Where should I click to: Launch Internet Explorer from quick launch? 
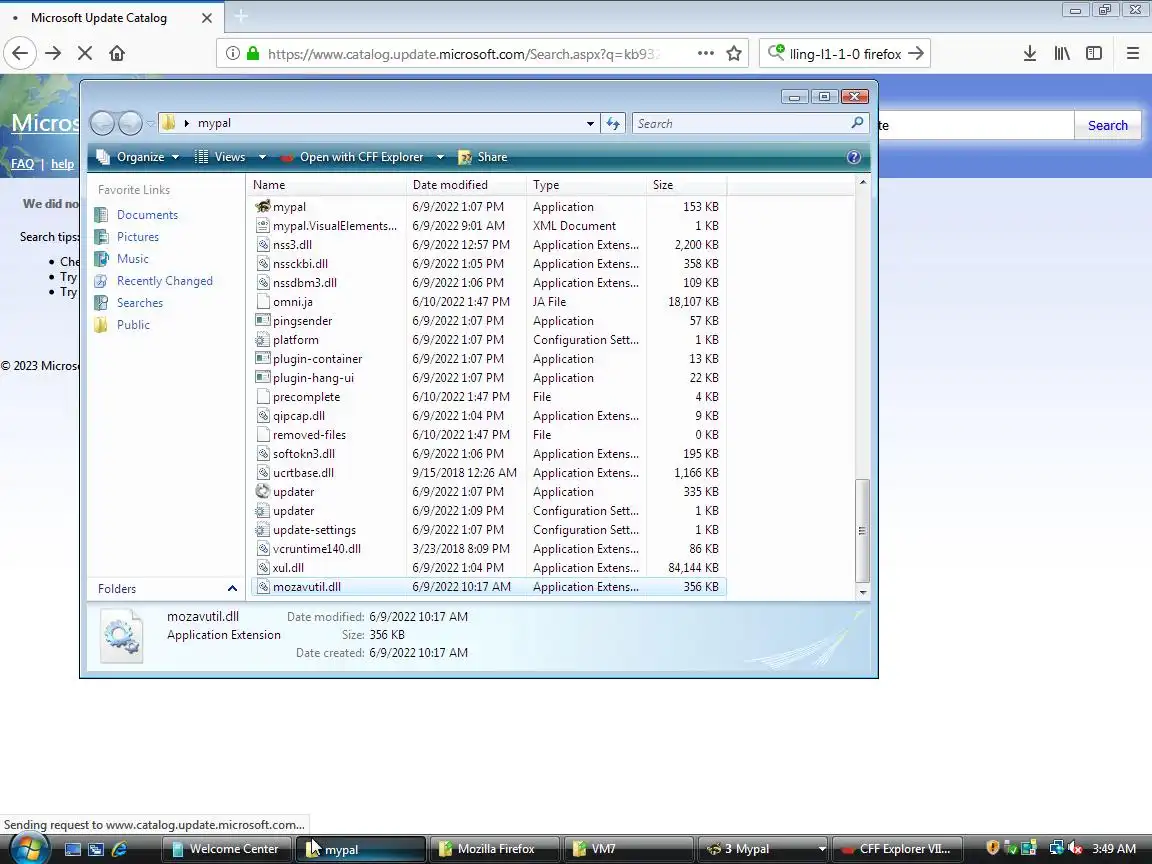coord(119,849)
